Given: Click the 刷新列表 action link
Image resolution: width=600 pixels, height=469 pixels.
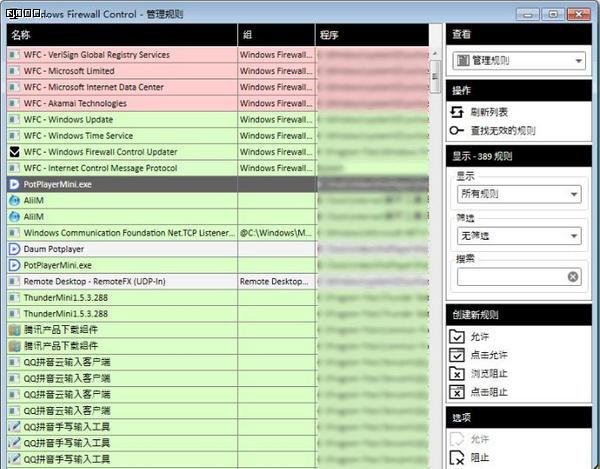Looking at the screenshot, I should click(x=489, y=112).
